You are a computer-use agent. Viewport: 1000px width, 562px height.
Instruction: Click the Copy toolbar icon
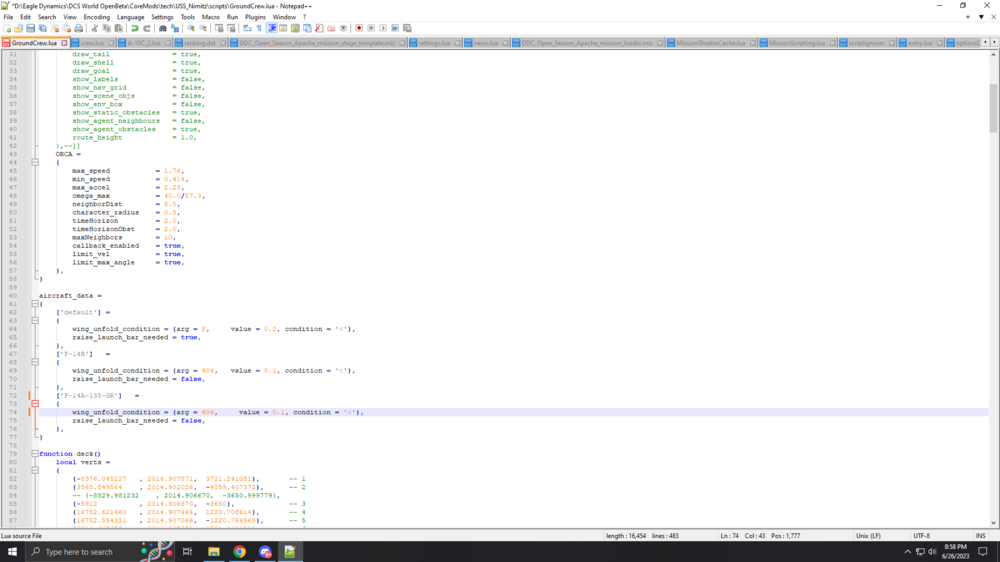[107, 28]
